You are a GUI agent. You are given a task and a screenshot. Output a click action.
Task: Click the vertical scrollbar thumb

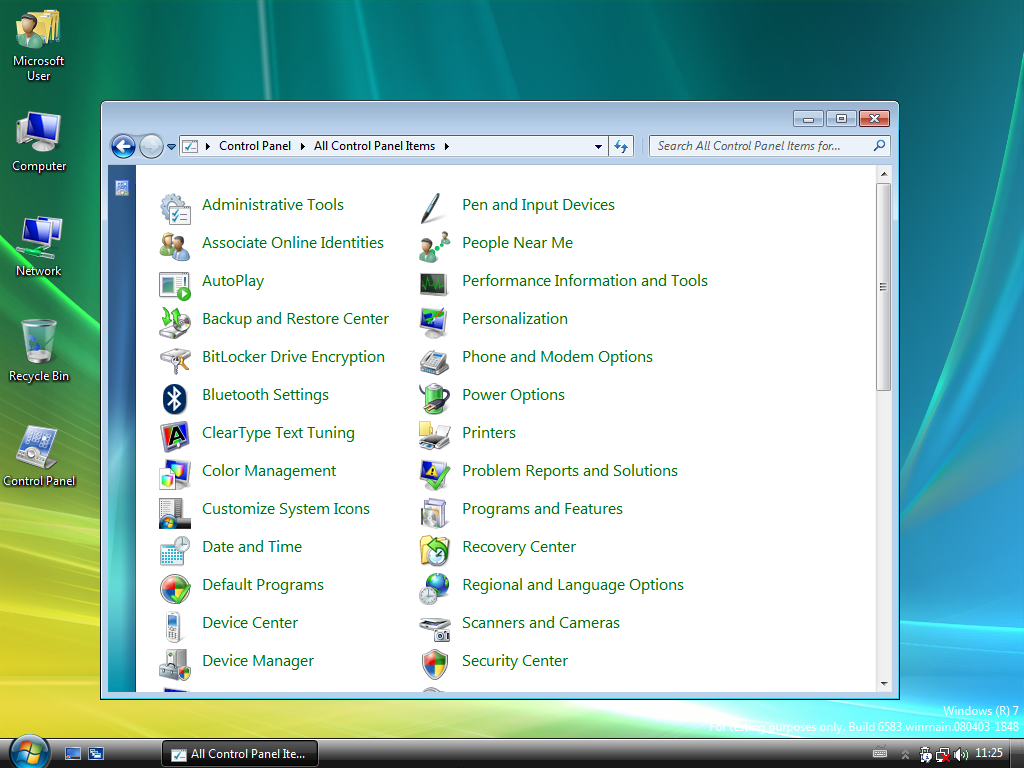point(884,287)
